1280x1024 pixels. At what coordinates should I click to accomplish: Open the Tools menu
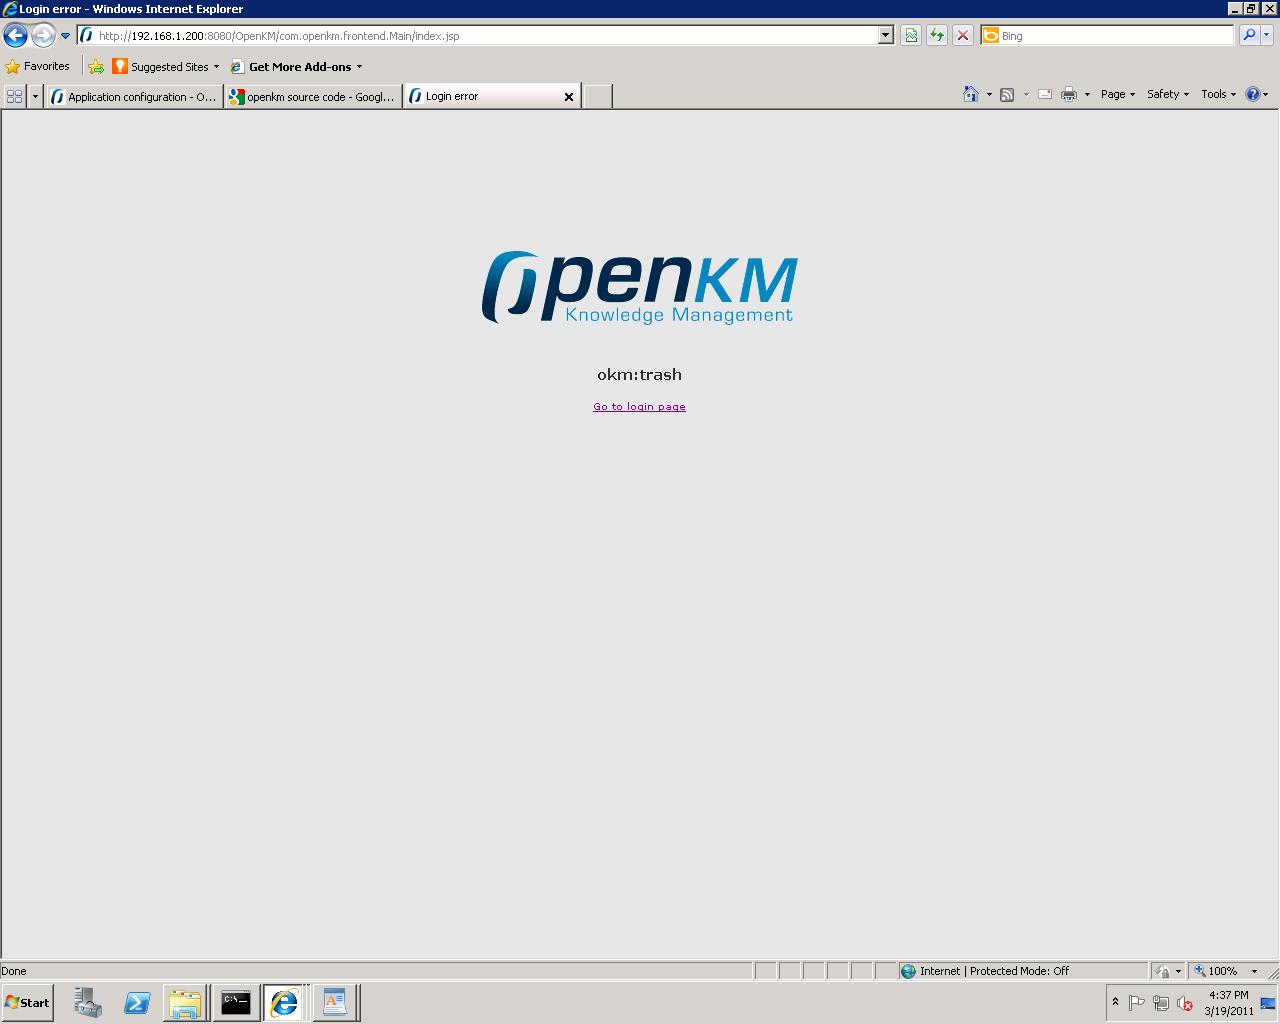click(1217, 94)
